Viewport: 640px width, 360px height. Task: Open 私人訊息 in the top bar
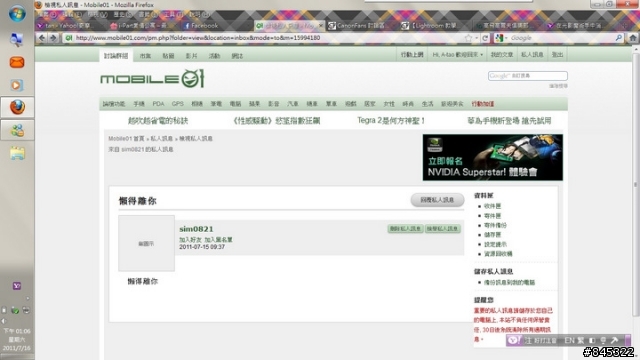(532, 55)
